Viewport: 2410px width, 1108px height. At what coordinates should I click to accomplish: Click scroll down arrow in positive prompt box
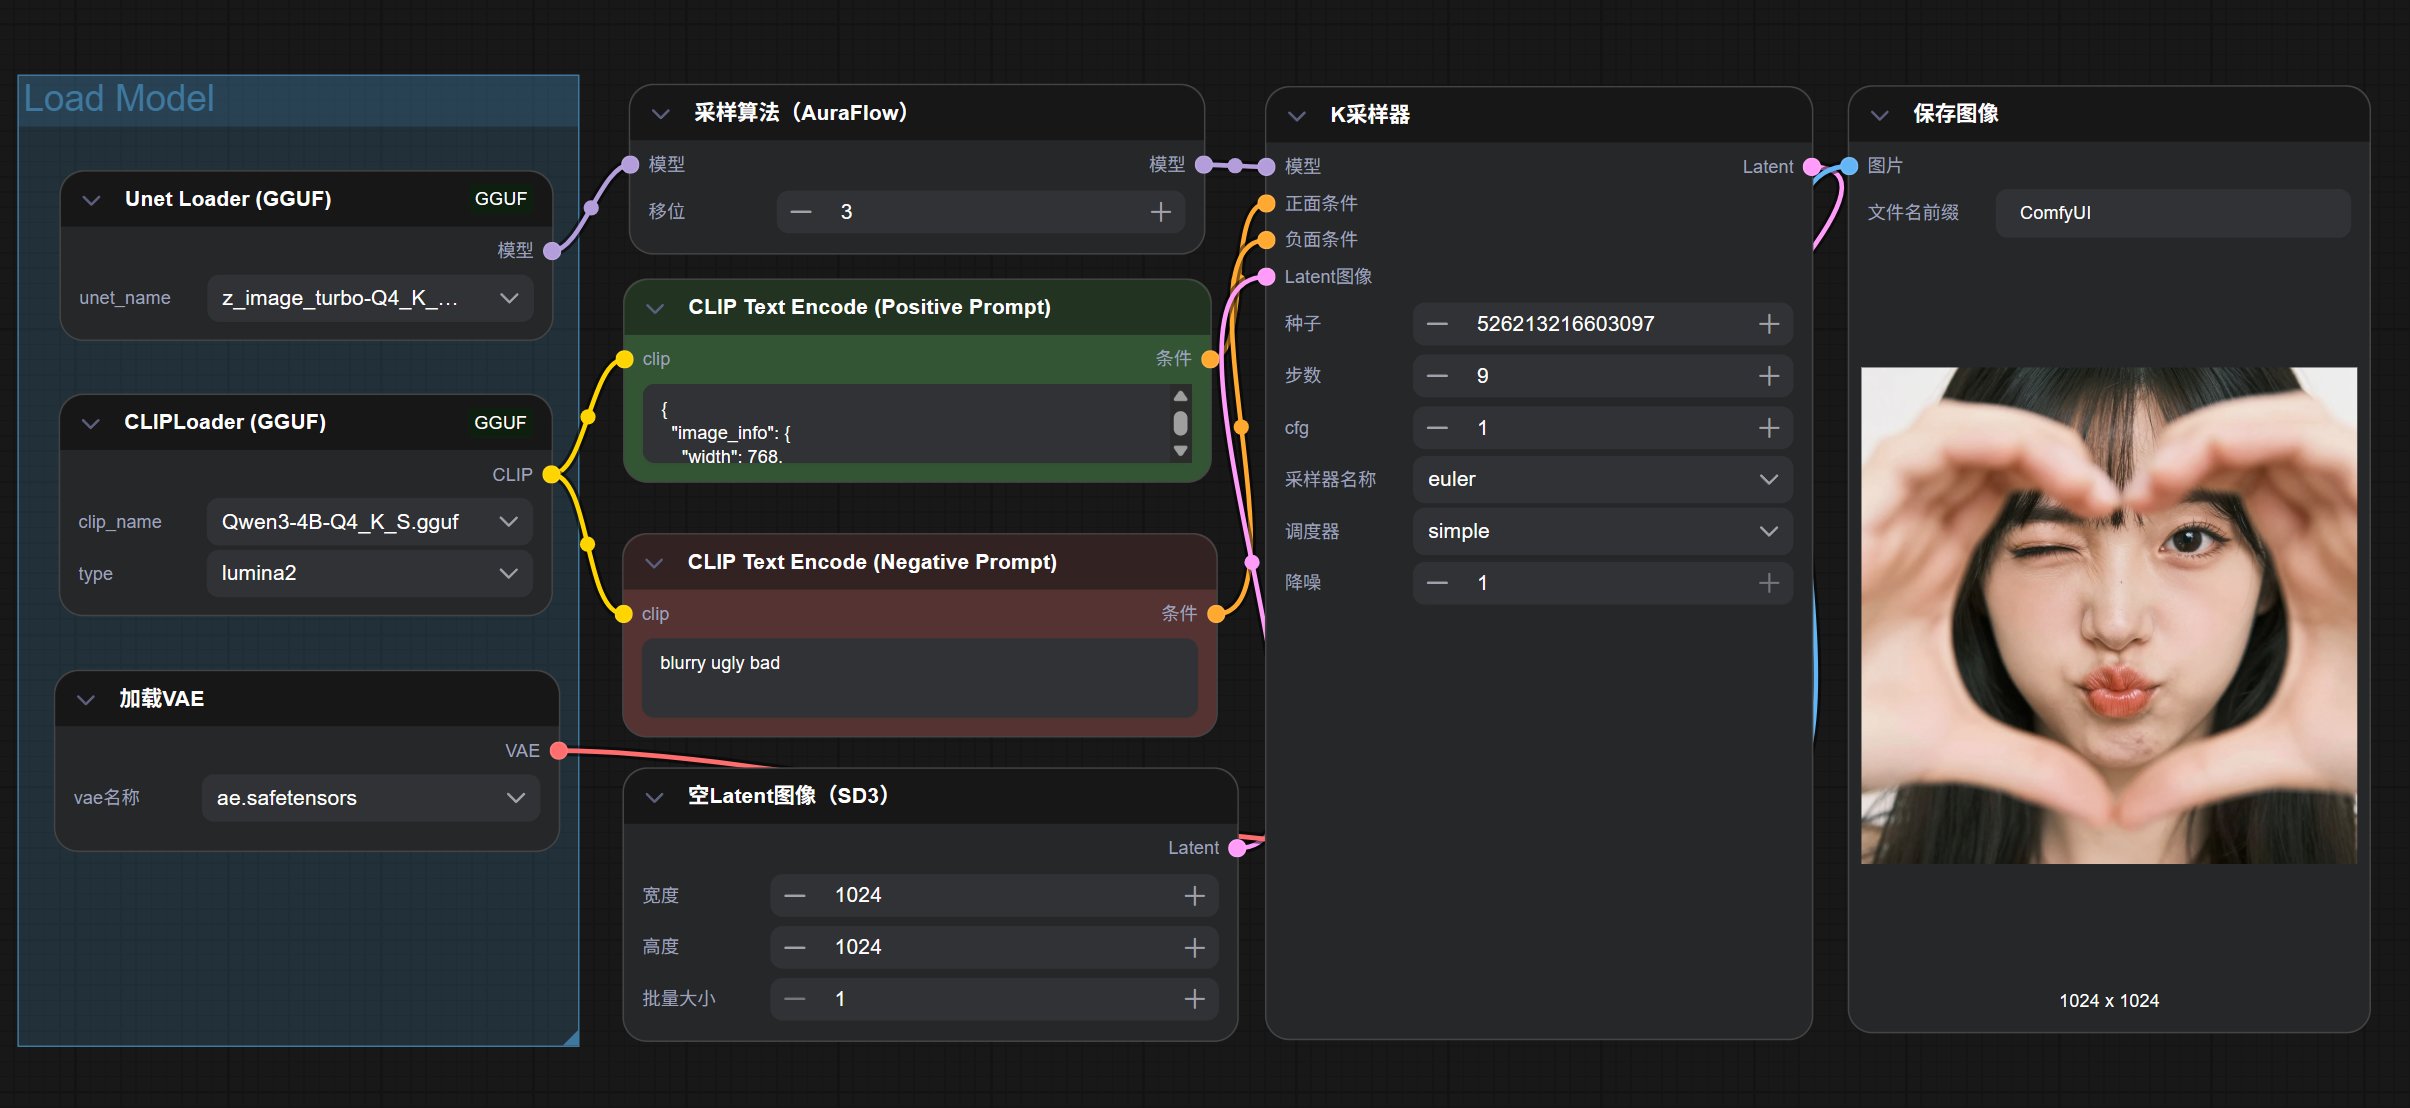tap(1180, 451)
